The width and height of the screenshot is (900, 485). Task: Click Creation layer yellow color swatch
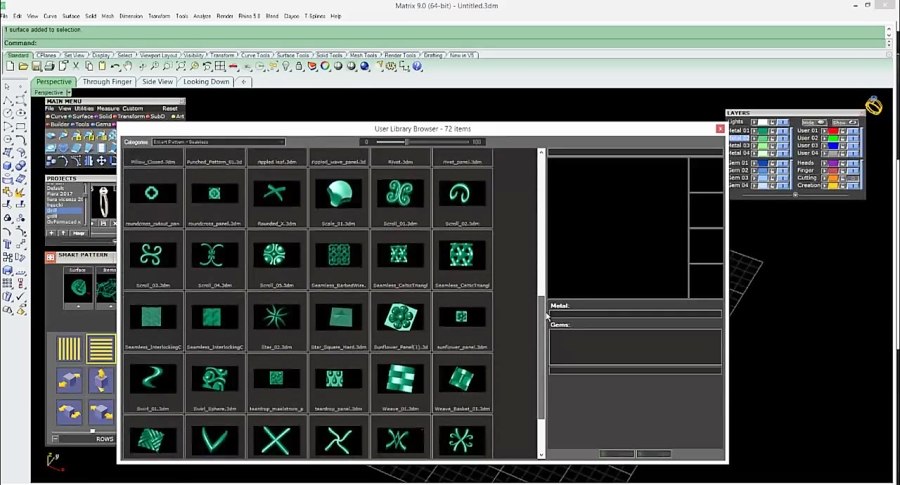(x=833, y=185)
